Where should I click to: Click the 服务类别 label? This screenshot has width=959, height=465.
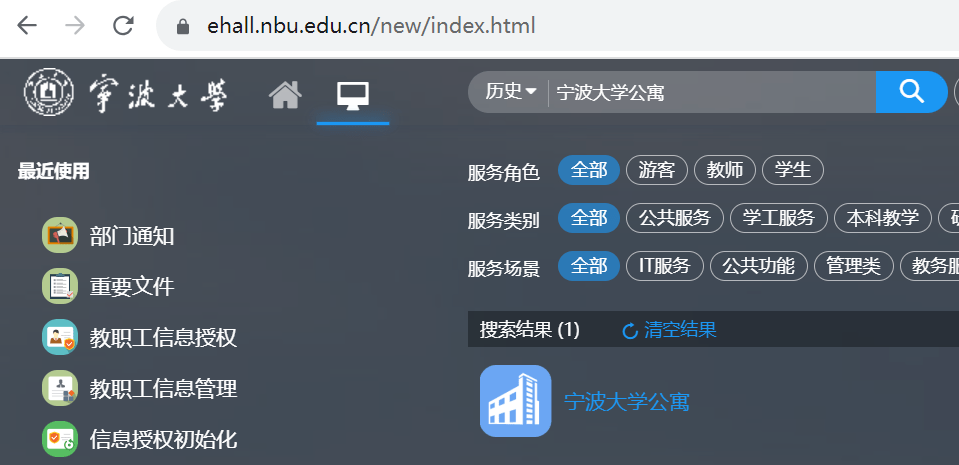504,221
